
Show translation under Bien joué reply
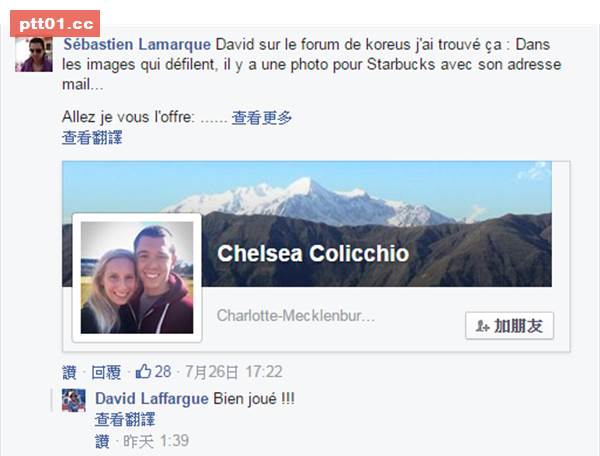point(125,420)
